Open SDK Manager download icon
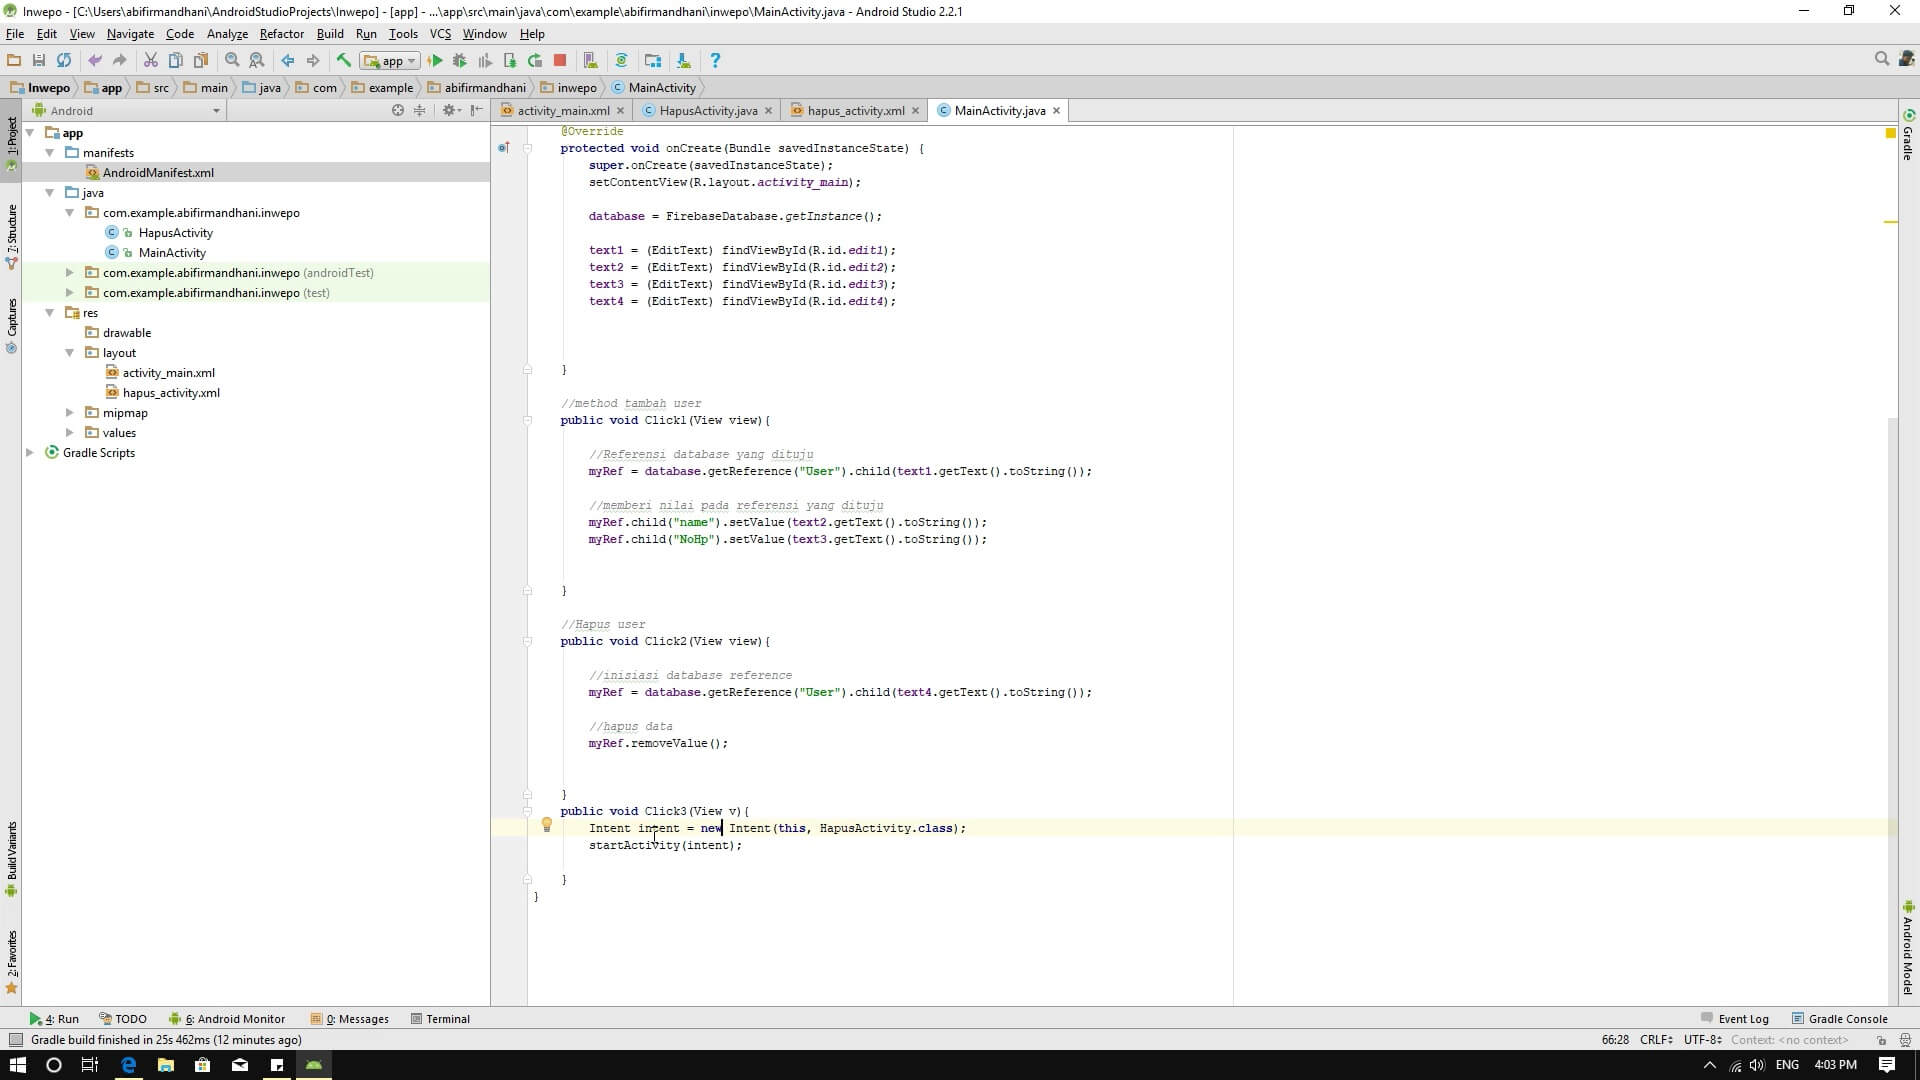Viewport: 1920px width, 1080px height. [x=683, y=61]
